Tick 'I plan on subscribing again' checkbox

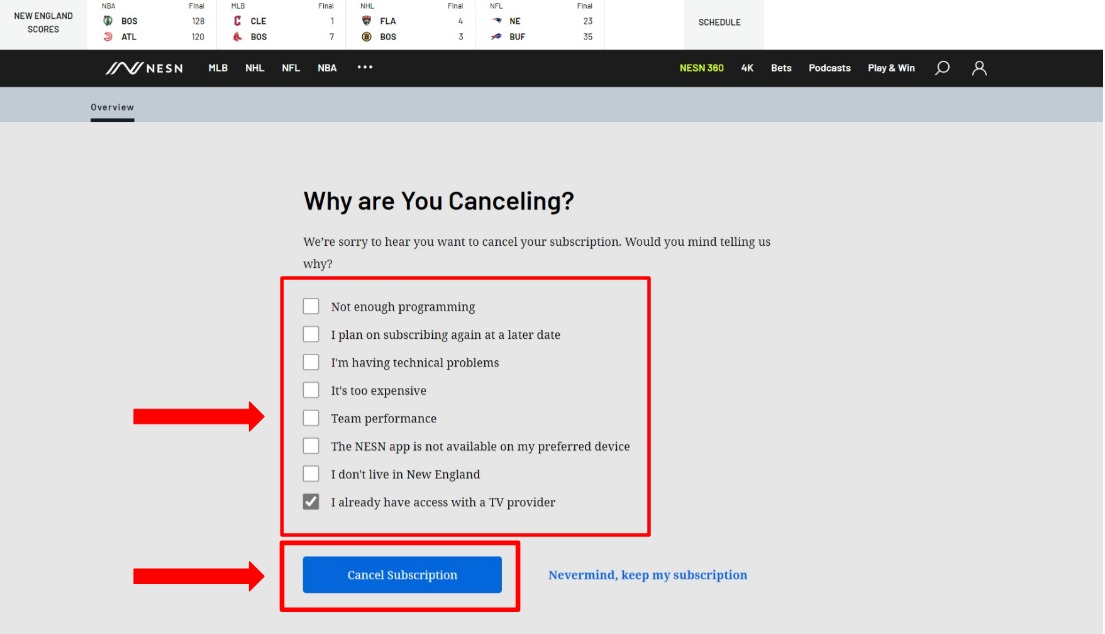tap(311, 334)
